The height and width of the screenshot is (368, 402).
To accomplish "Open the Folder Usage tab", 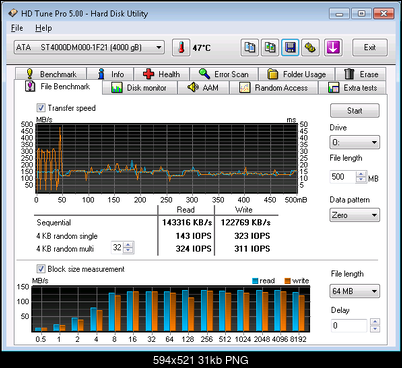I will [x=297, y=74].
